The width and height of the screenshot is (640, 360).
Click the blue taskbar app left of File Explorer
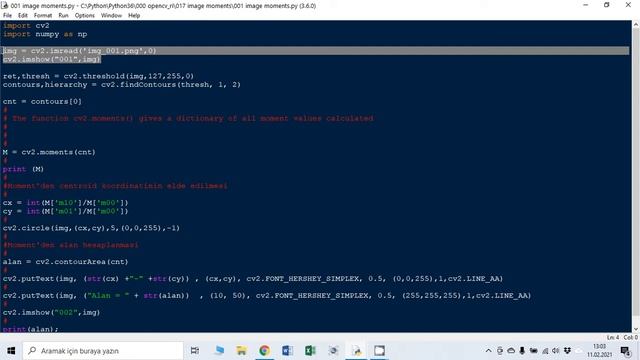click(x=219, y=351)
